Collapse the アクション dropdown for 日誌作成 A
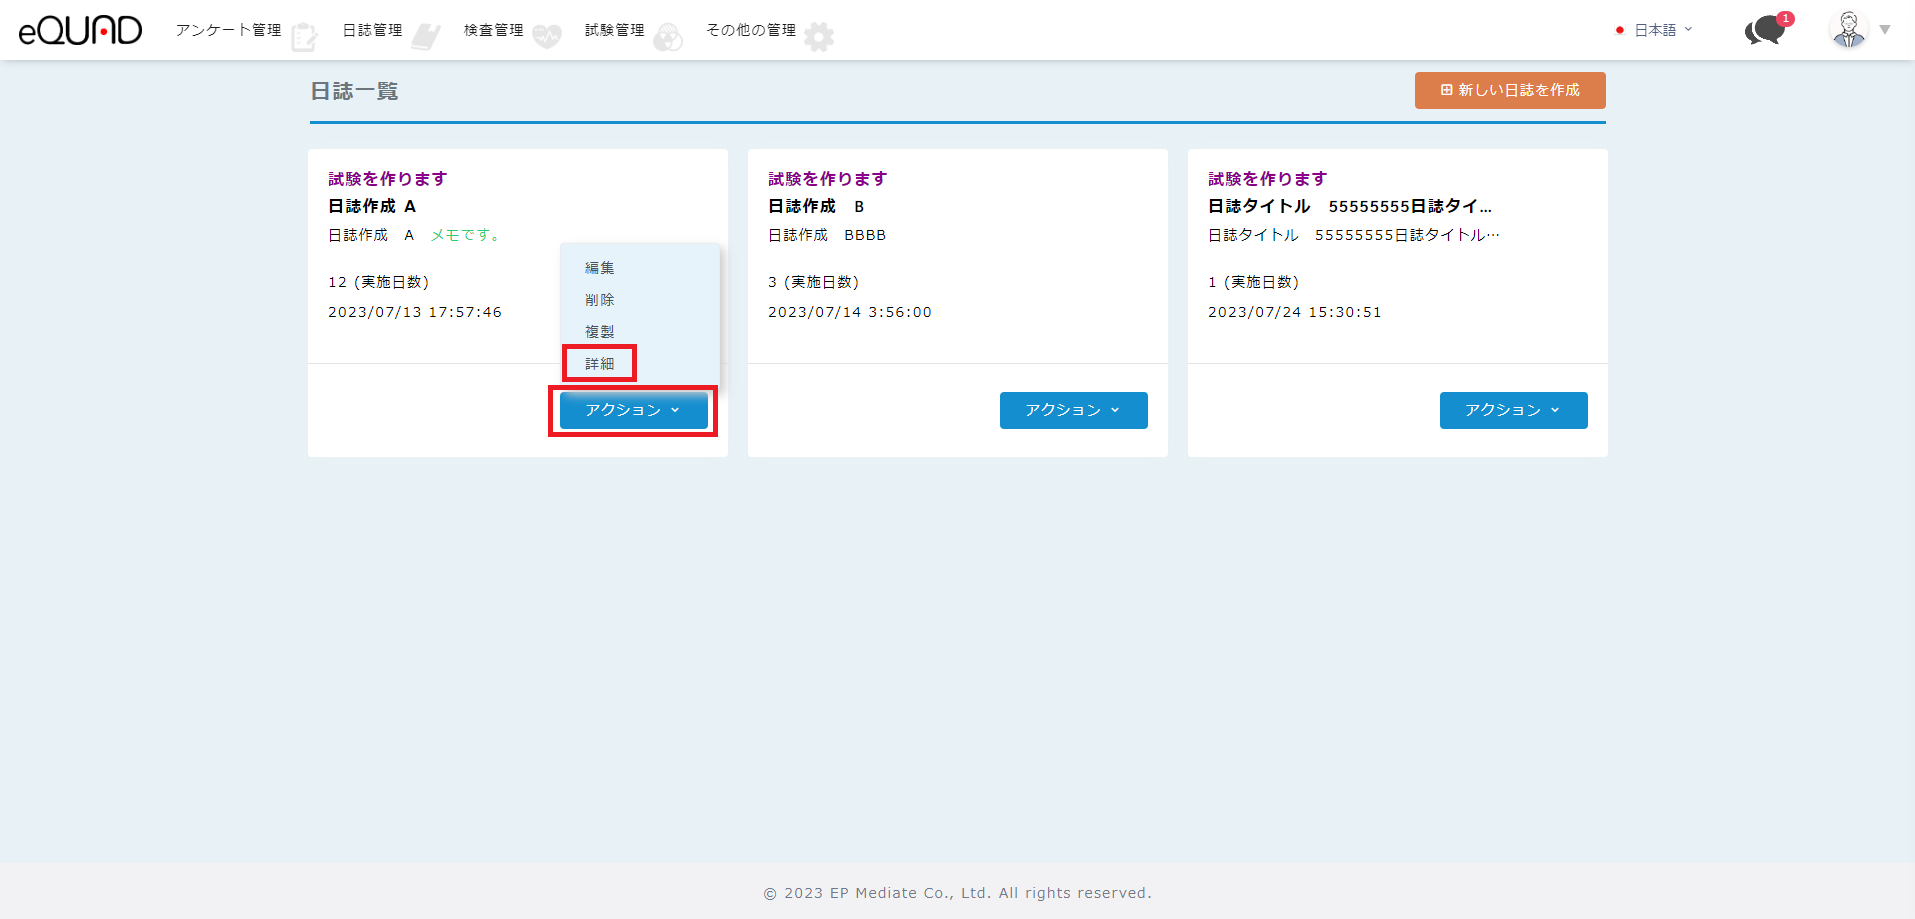This screenshot has width=1915, height=919. (x=633, y=410)
